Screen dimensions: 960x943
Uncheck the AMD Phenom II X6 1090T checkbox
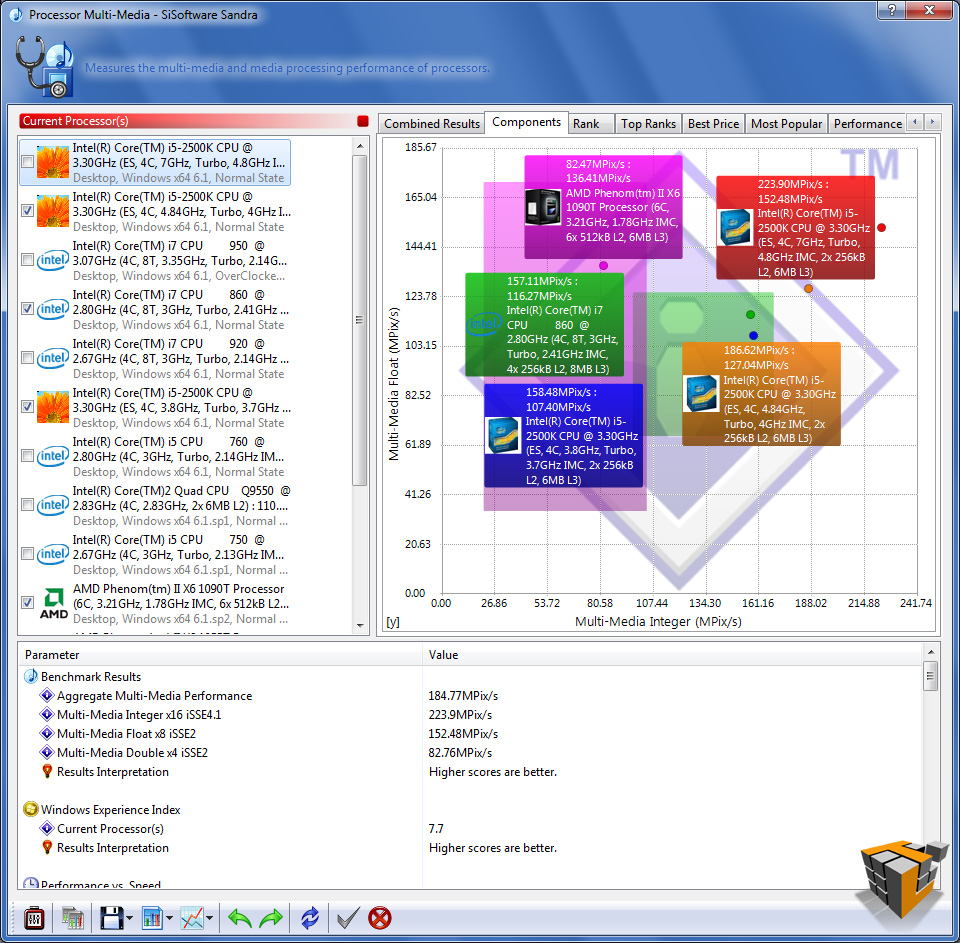coord(27,603)
